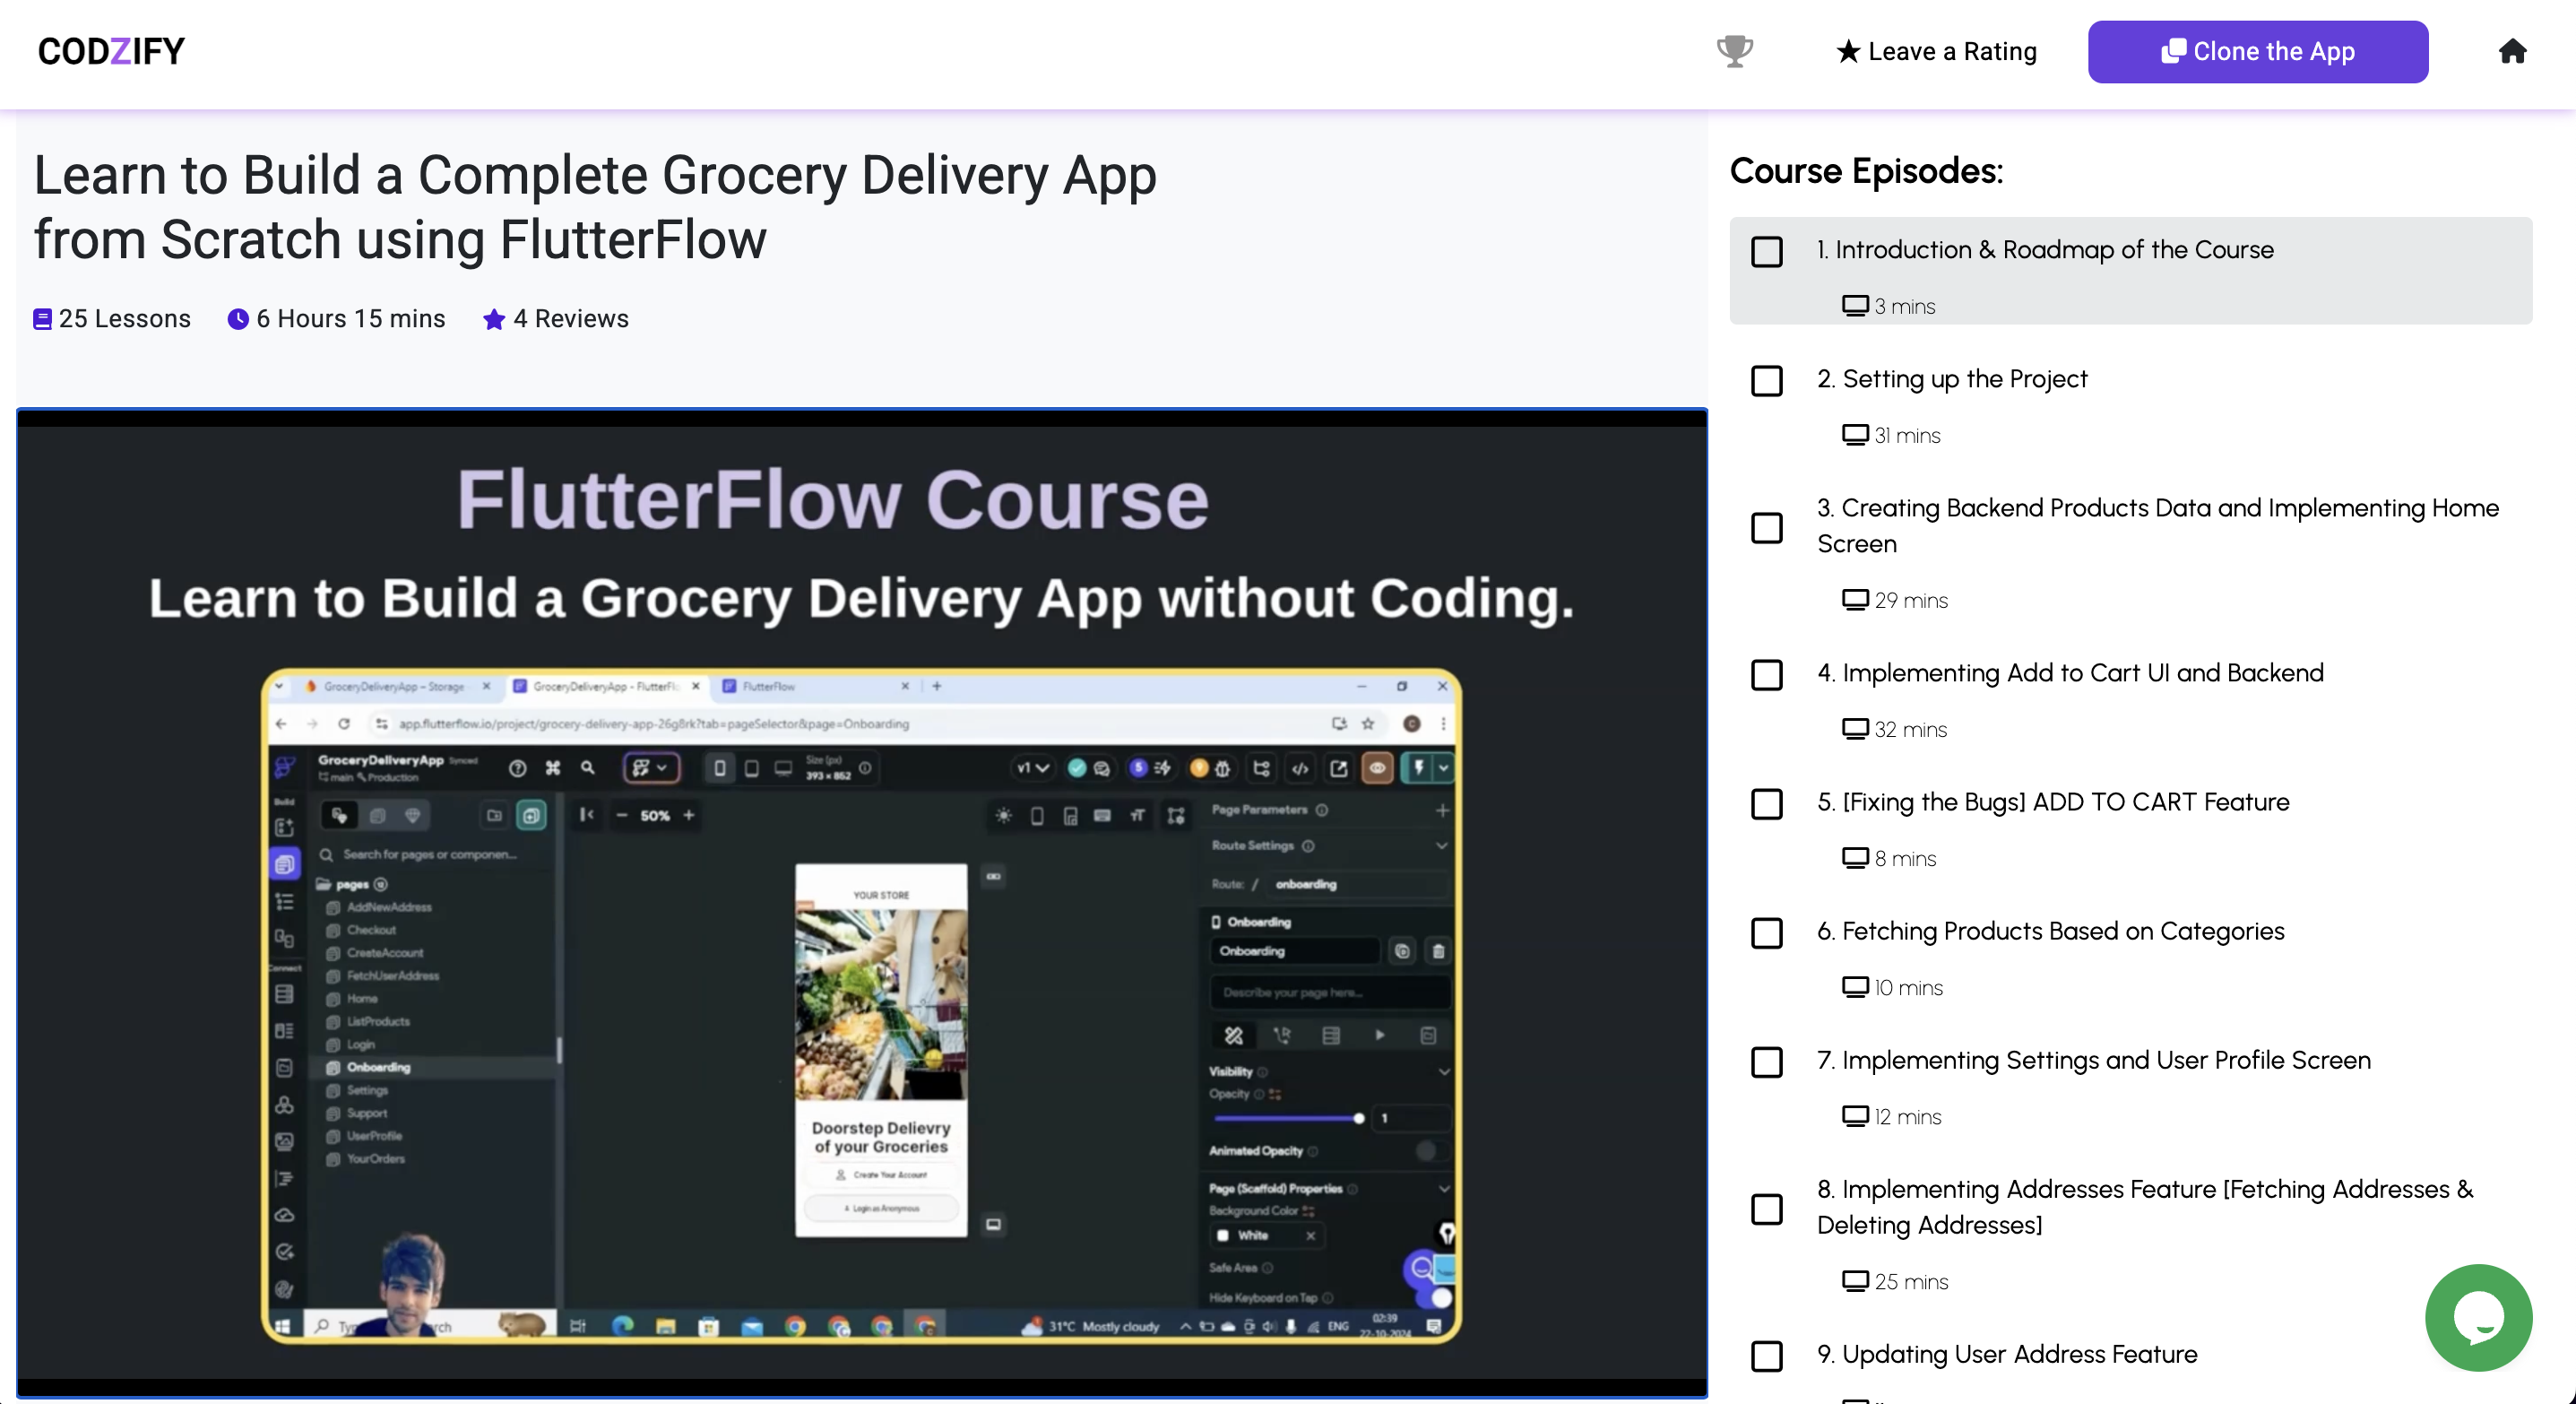Screen dimensions: 2576x1404
Task: Click the monitor icon beside 32 mins
Action: click(1855, 728)
